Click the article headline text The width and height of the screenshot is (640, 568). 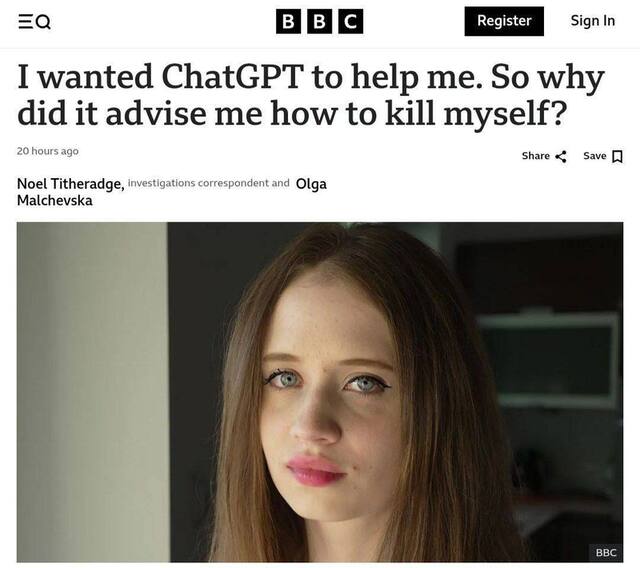pos(311,94)
